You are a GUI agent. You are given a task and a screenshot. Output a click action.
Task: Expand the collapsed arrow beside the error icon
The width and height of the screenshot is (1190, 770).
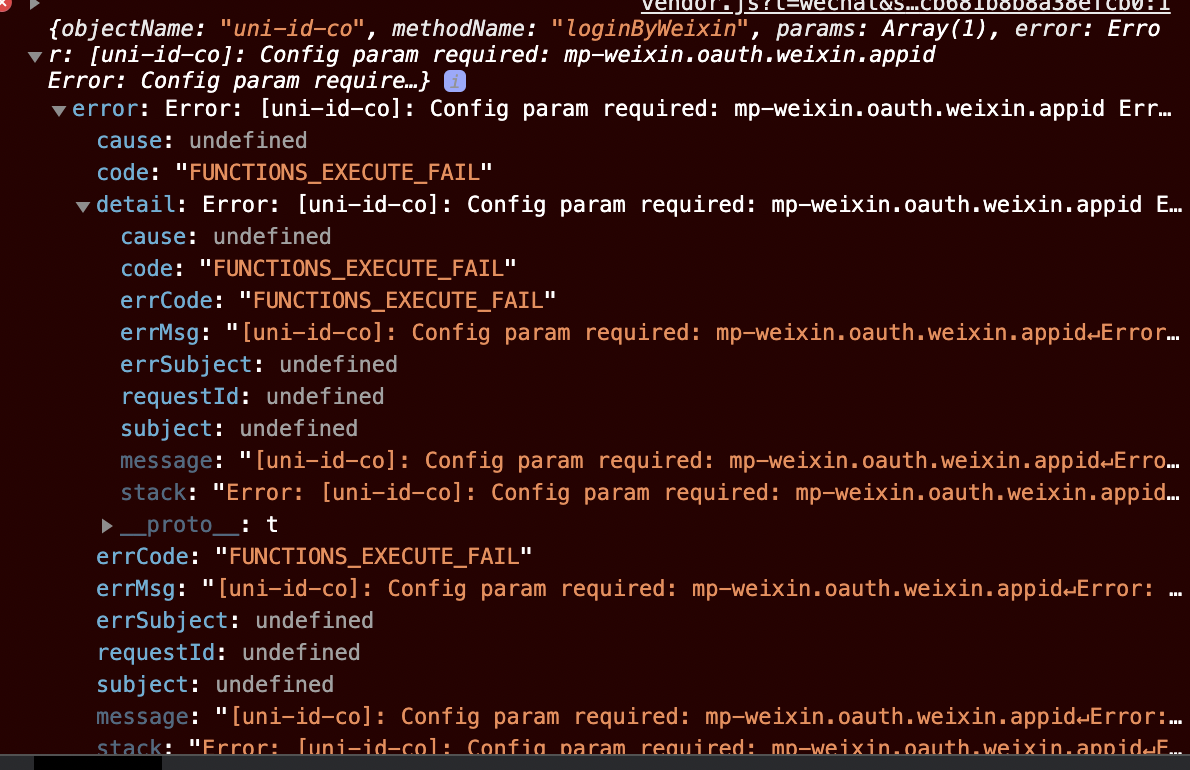point(35,5)
